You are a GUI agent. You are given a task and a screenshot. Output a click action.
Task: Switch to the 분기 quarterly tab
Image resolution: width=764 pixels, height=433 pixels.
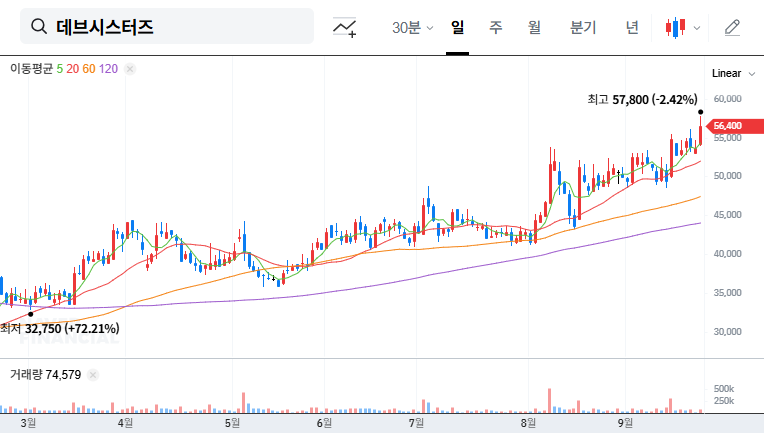pos(583,28)
